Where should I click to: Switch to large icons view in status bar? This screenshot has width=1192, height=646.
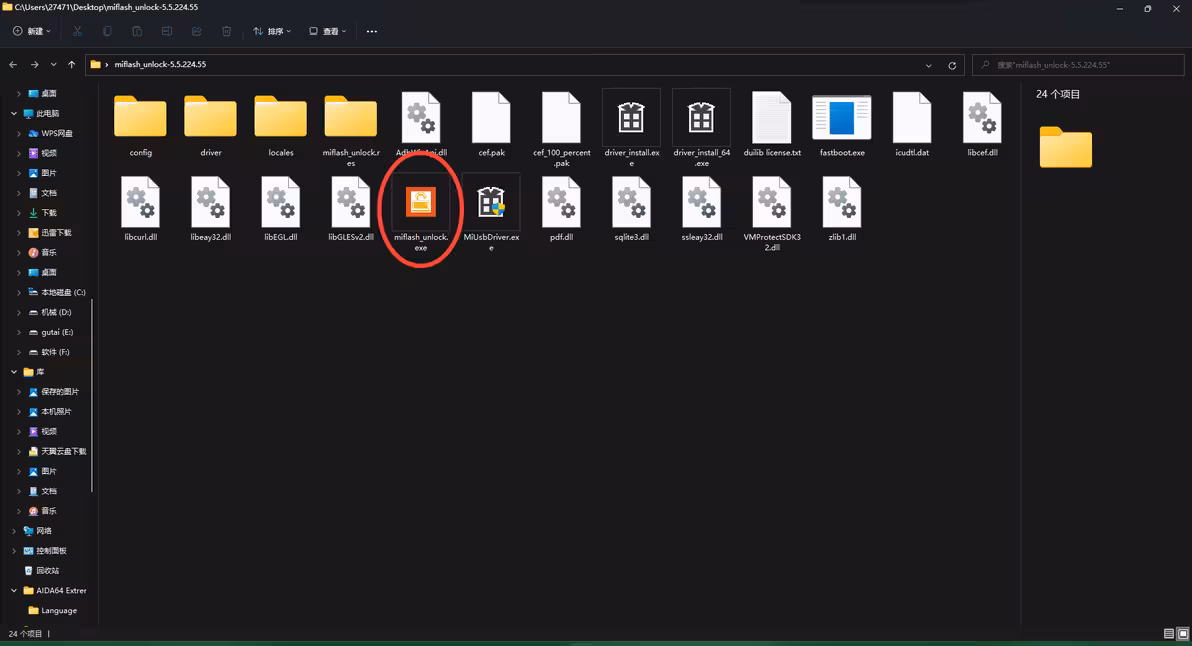click(1182, 634)
